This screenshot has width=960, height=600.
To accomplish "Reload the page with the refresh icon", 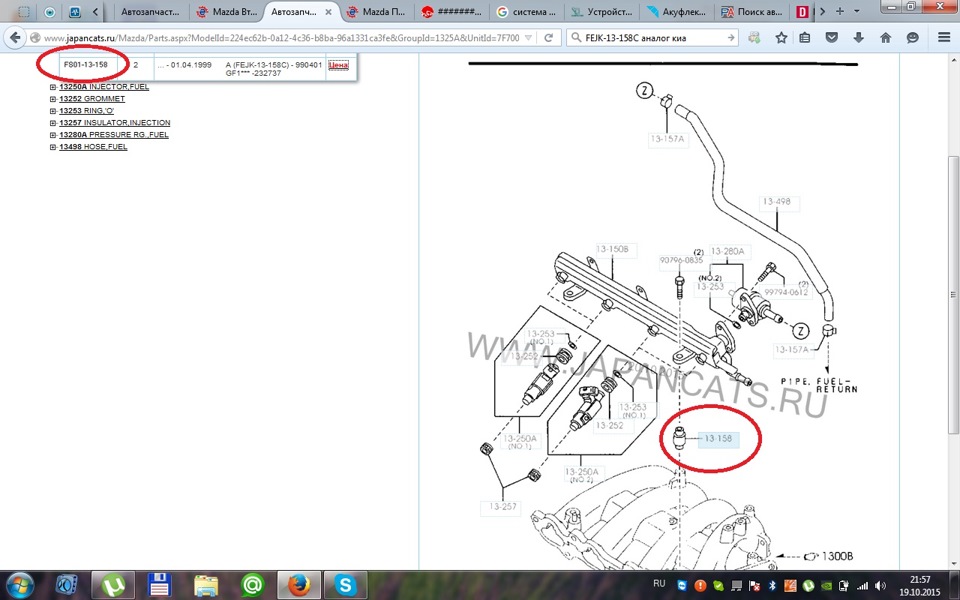I will point(549,37).
